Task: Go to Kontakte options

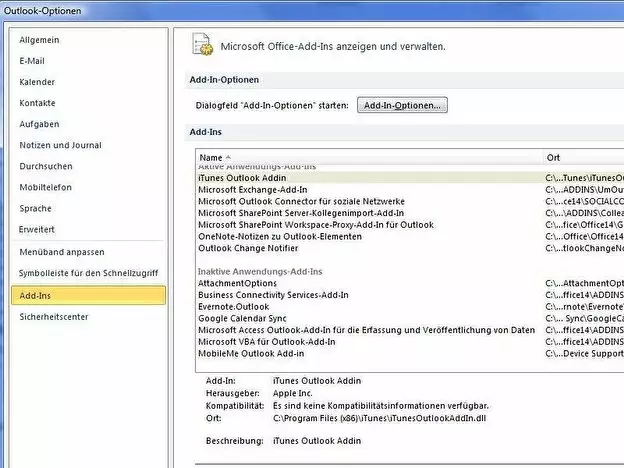Action: (37, 103)
